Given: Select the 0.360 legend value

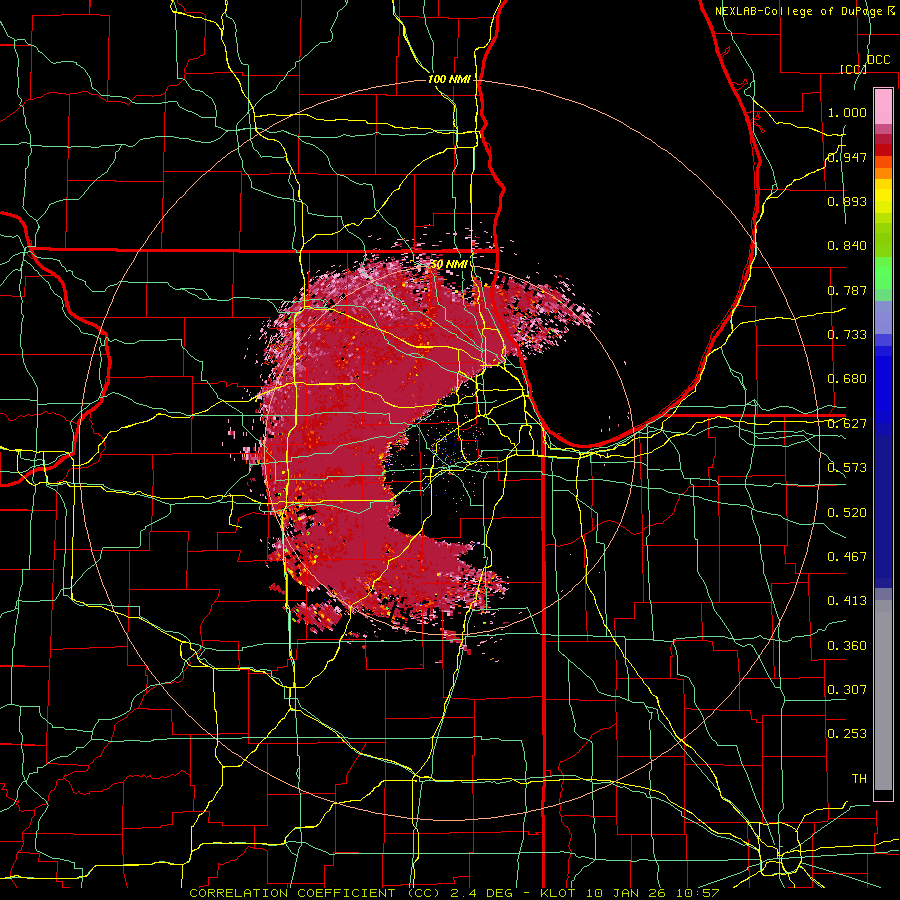Looking at the screenshot, I should click(x=847, y=646).
